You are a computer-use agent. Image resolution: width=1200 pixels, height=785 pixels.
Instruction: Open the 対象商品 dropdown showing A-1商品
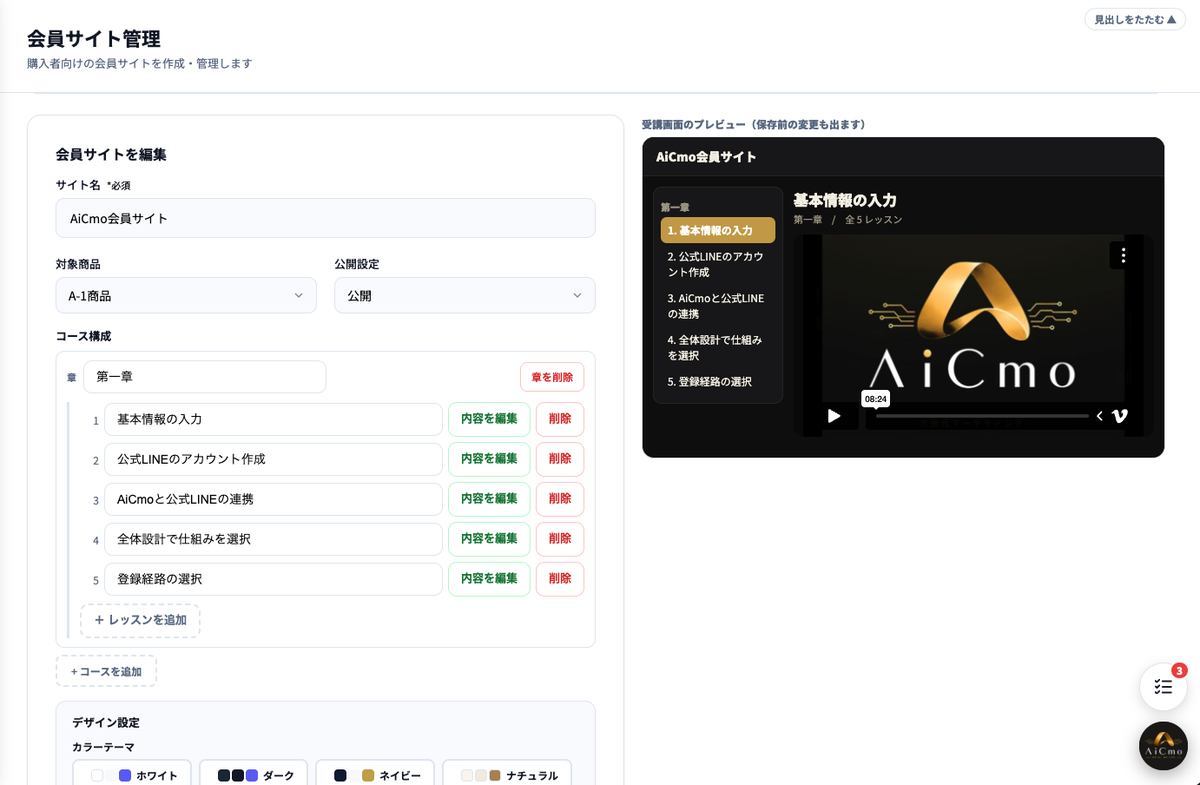[x=186, y=295]
